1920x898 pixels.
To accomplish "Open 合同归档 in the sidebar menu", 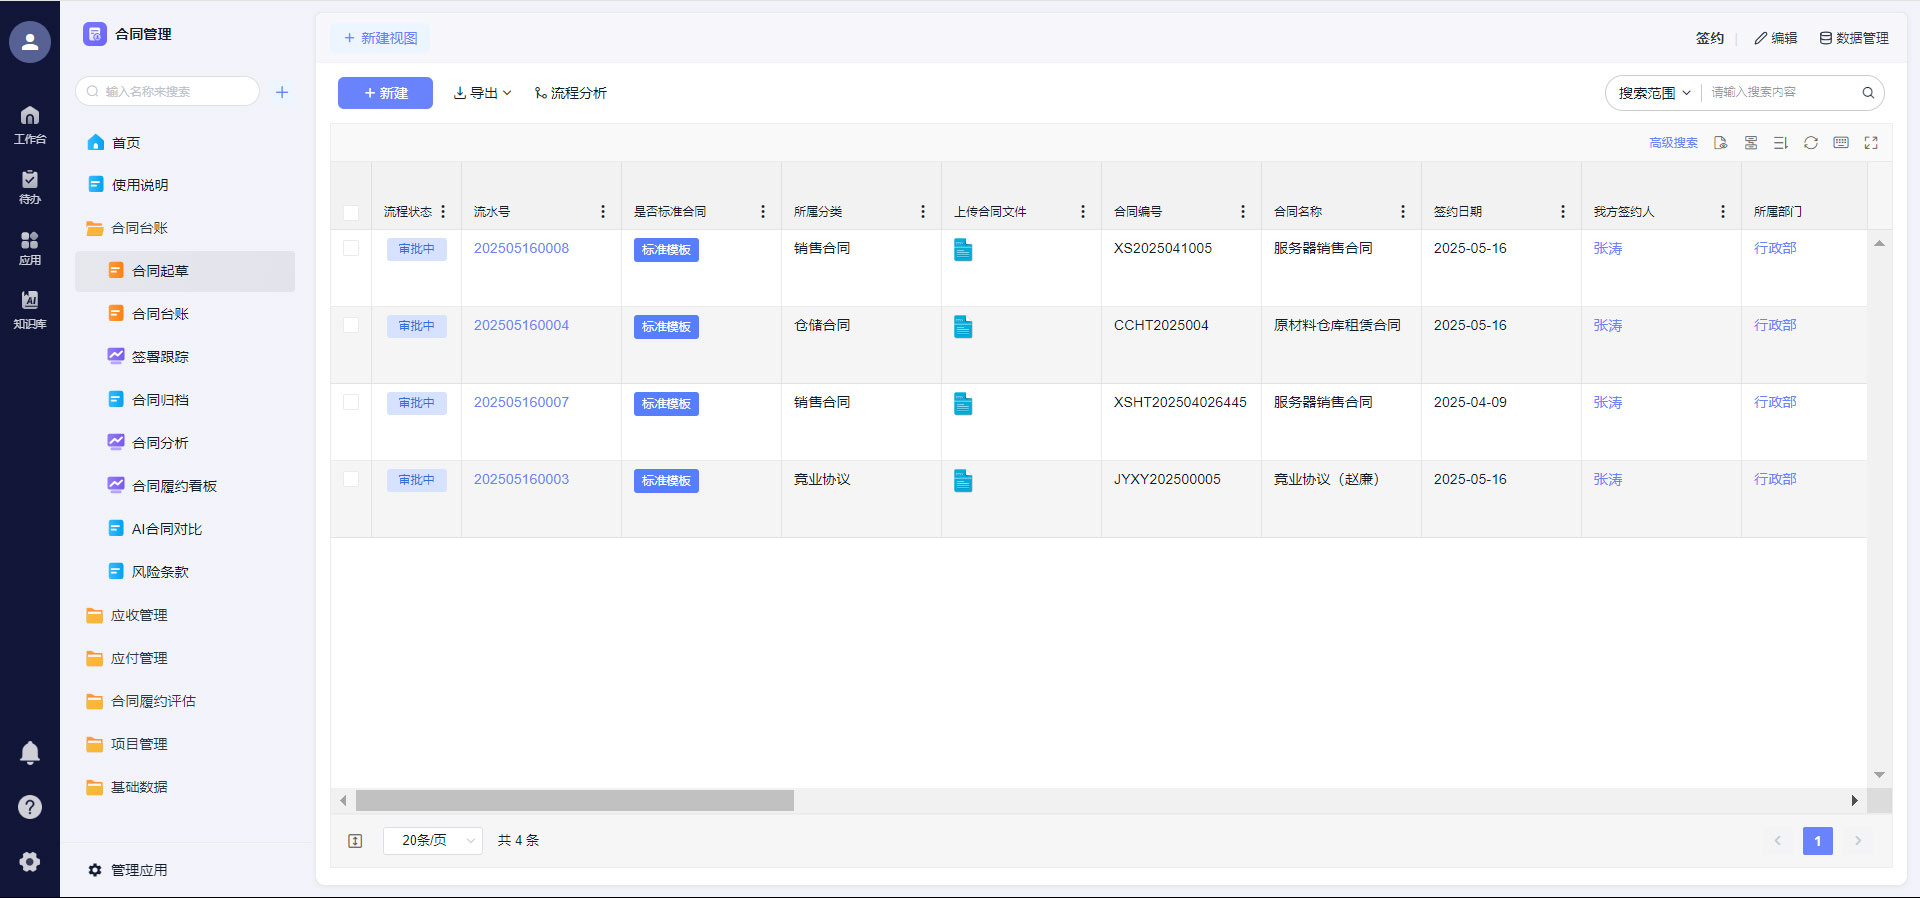I will (160, 400).
